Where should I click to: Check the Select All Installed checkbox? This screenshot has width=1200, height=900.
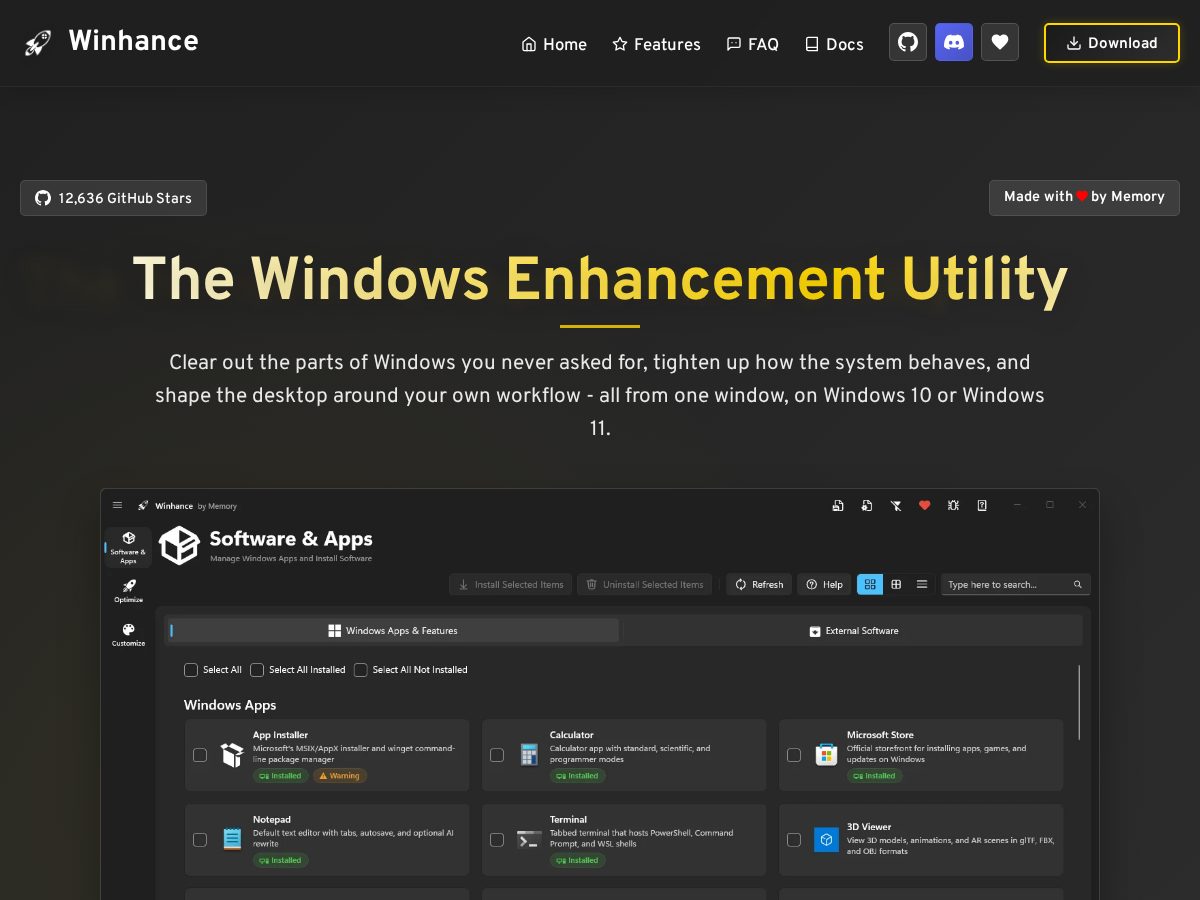click(257, 670)
